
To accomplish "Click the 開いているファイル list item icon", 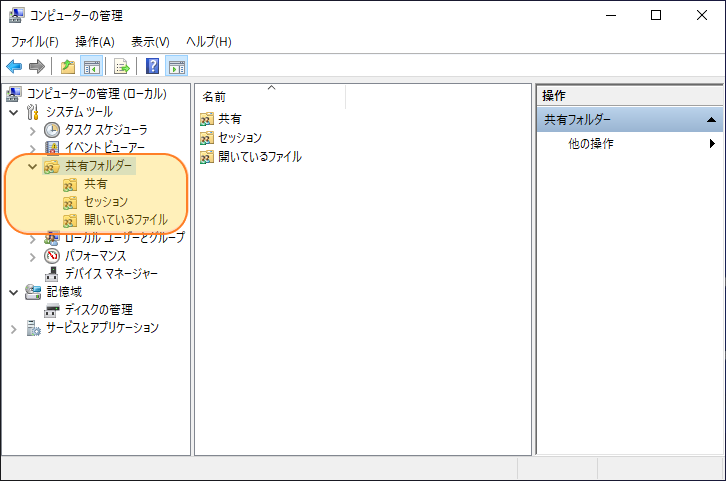I will (207, 157).
